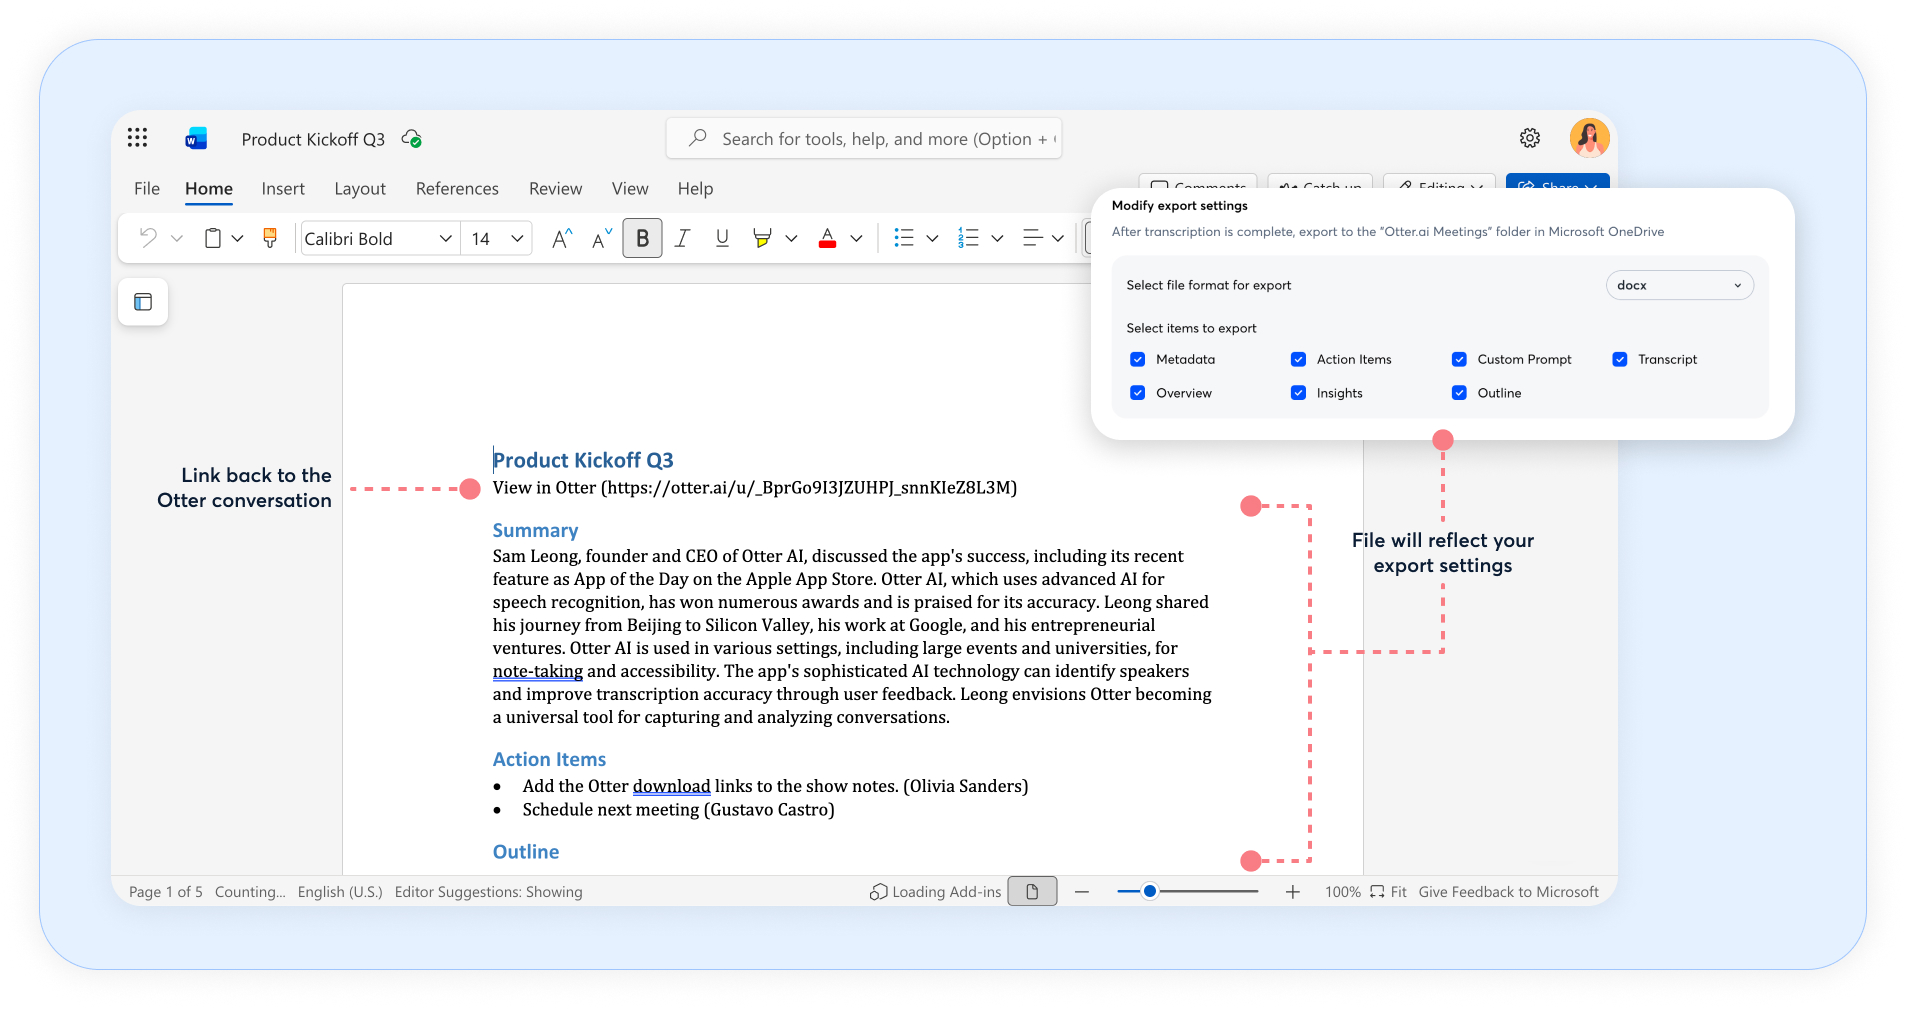The width and height of the screenshot is (1906, 1009).
Task: Select the Home tab
Action: [x=209, y=188]
